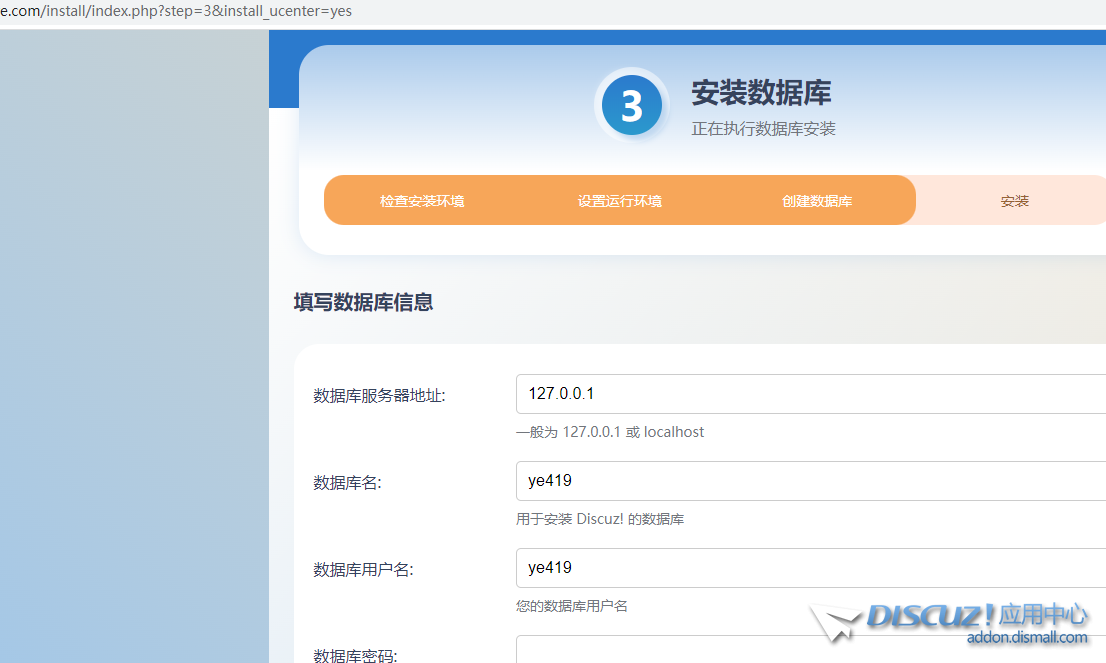Open the 安装 step tab

pyautogui.click(x=1014, y=201)
